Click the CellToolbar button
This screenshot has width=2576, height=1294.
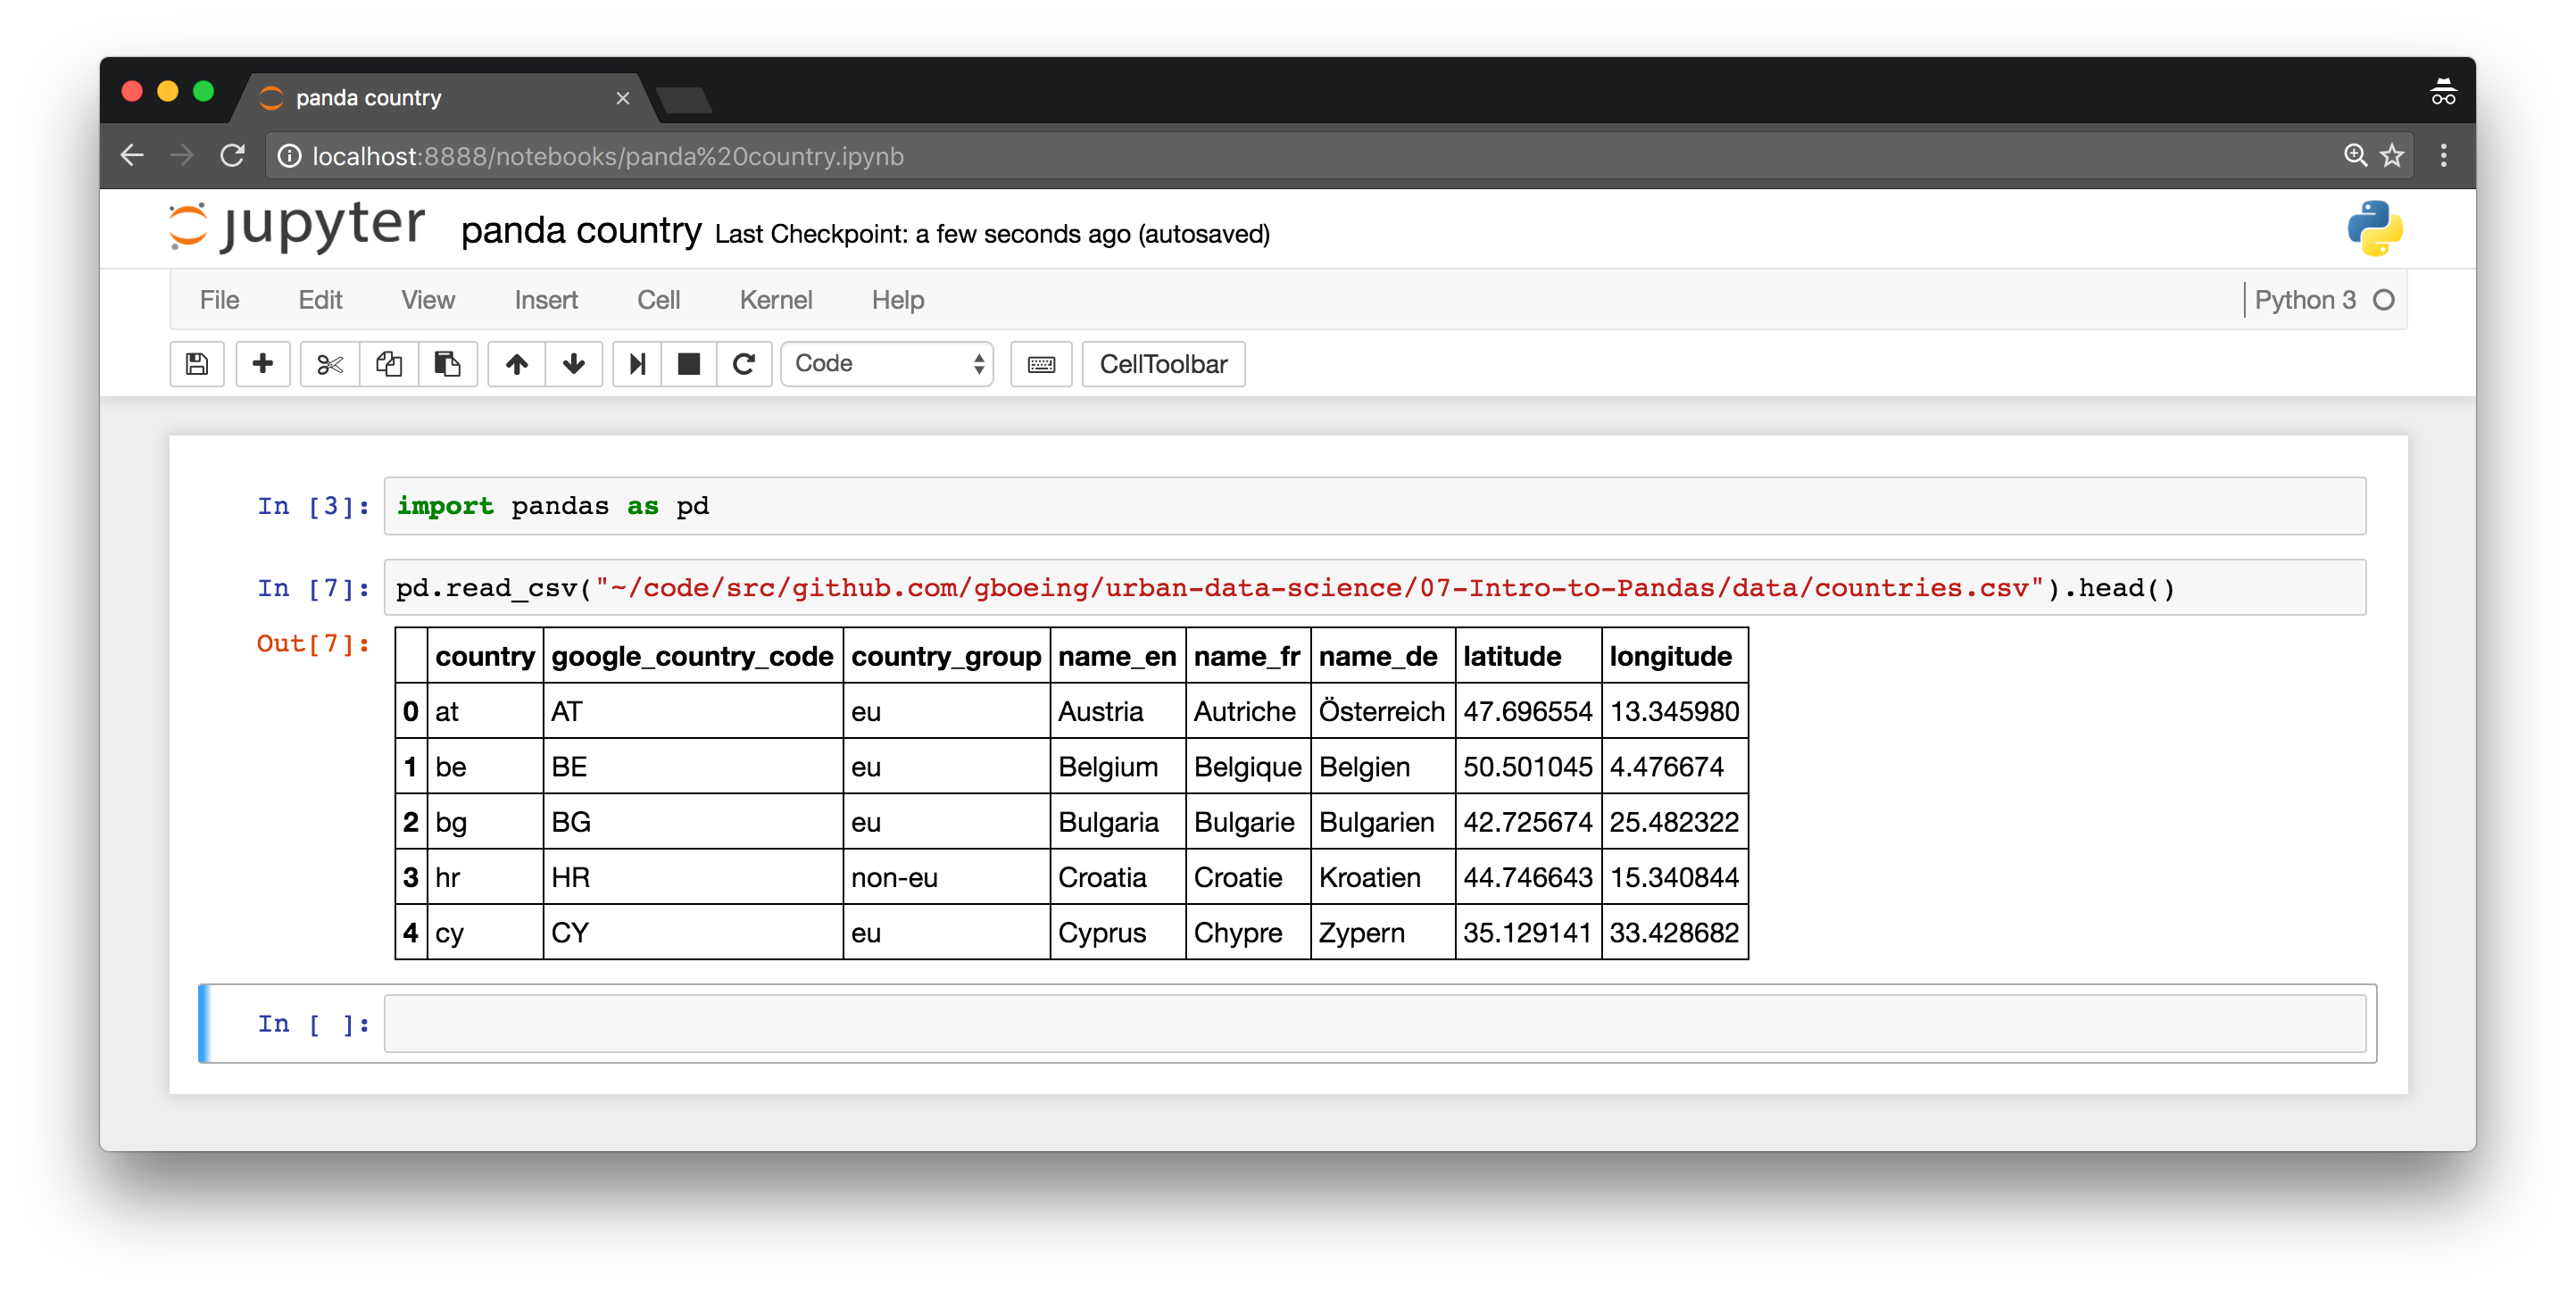pyautogui.click(x=1163, y=364)
